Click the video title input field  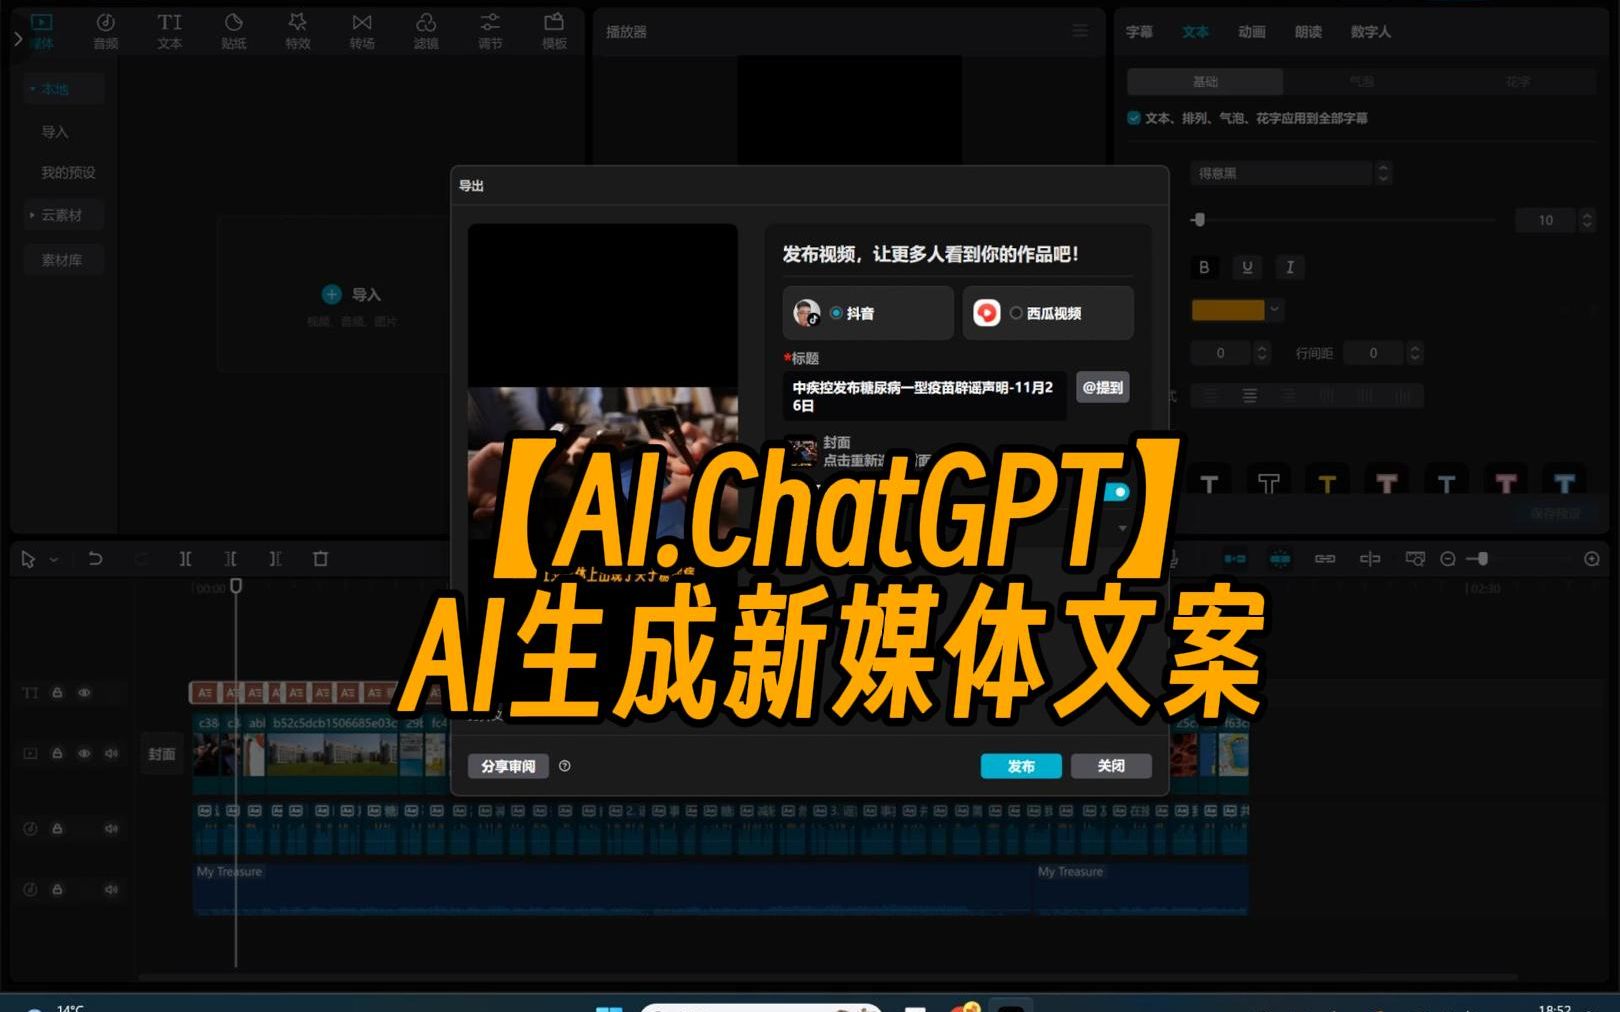click(924, 396)
